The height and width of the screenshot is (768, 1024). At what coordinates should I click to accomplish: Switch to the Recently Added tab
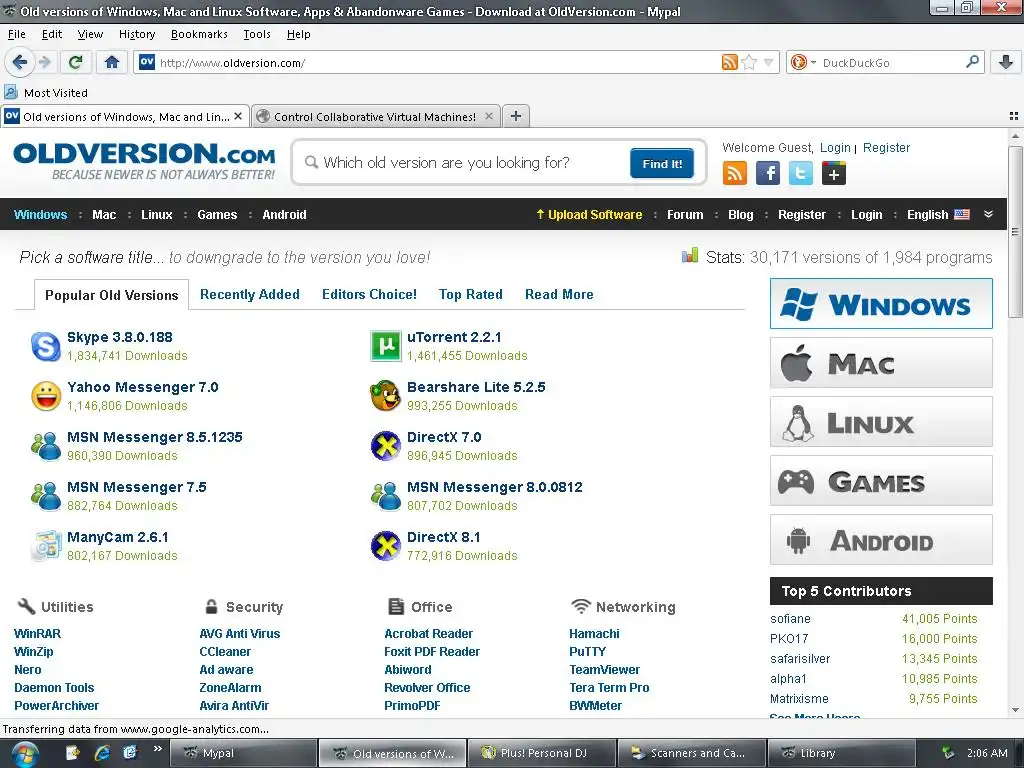(x=249, y=294)
